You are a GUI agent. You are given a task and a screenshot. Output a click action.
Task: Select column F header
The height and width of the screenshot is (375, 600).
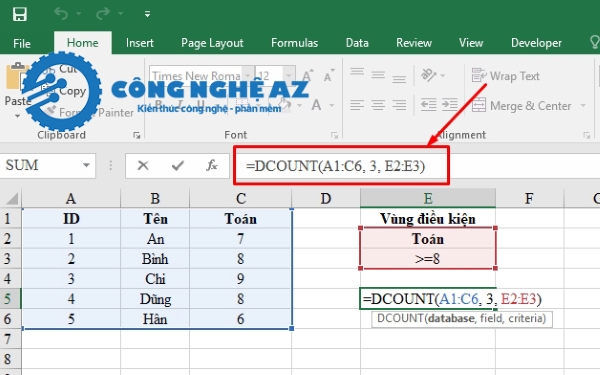point(529,199)
